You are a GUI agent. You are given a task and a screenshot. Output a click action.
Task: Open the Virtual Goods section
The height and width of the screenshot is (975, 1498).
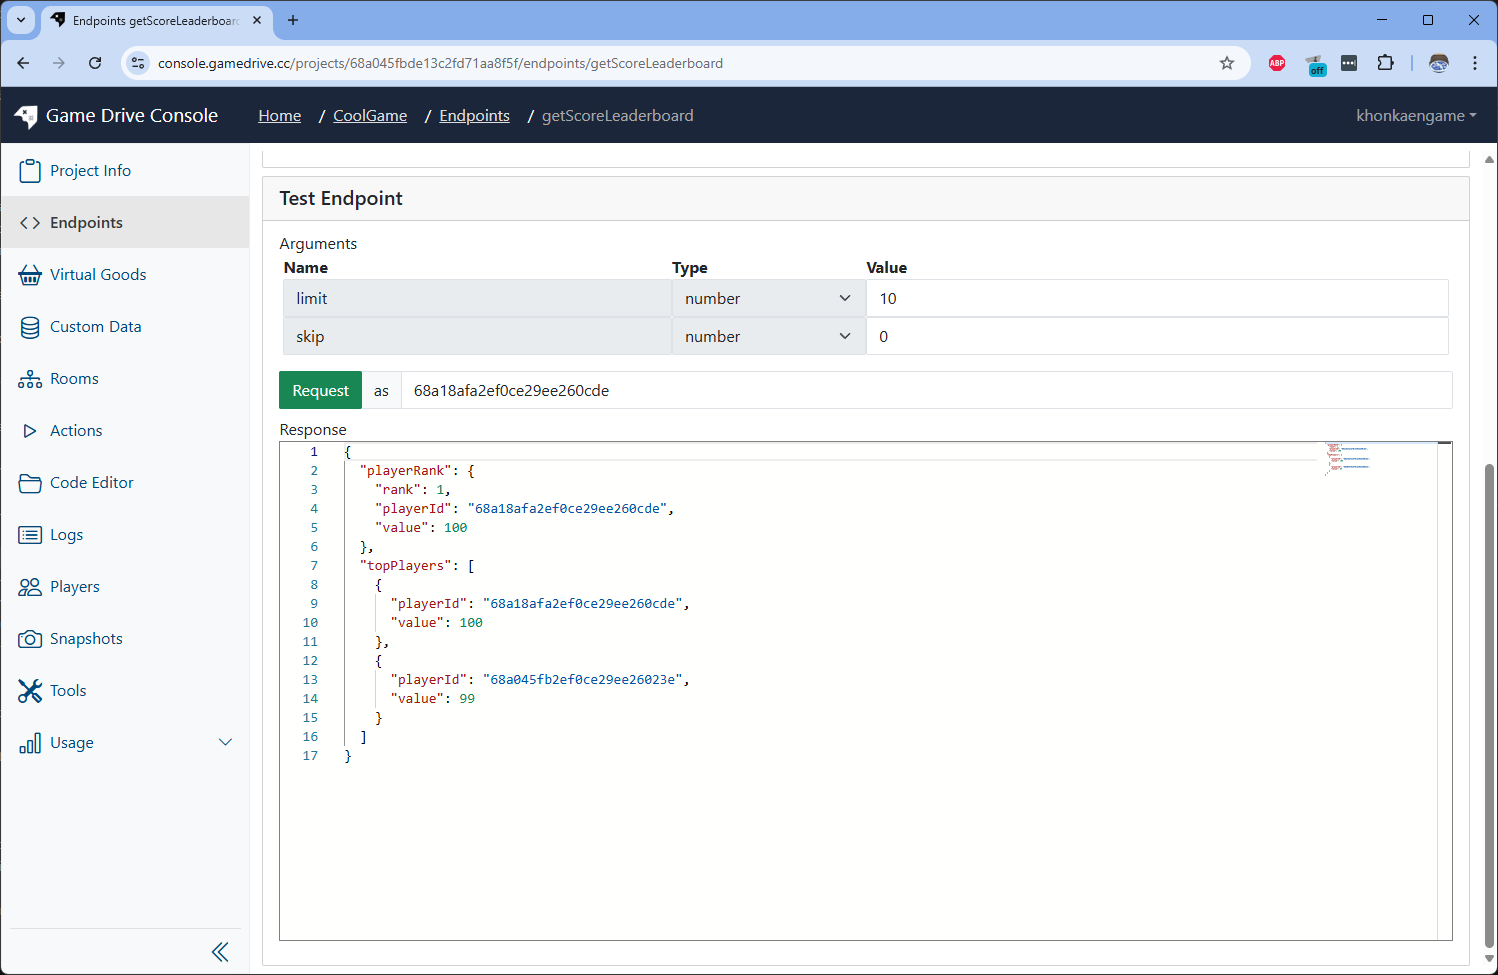pyautogui.click(x=97, y=274)
